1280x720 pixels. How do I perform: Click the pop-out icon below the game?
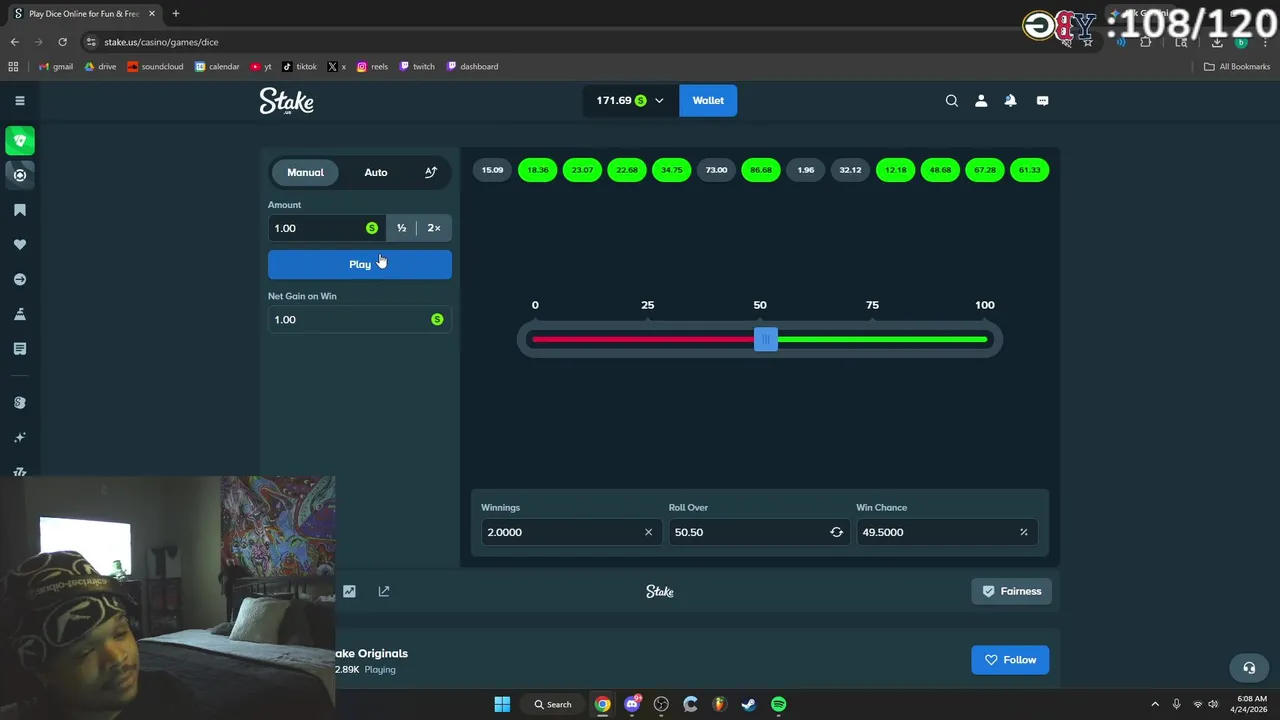384,591
